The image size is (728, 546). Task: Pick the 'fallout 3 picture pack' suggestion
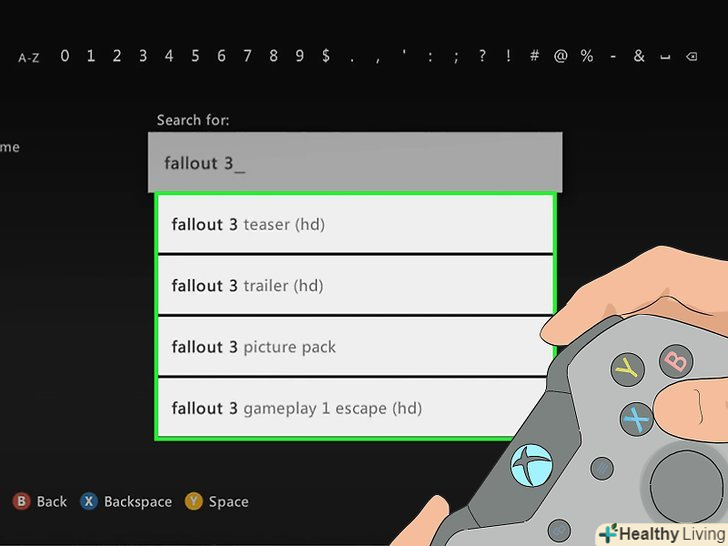point(355,347)
